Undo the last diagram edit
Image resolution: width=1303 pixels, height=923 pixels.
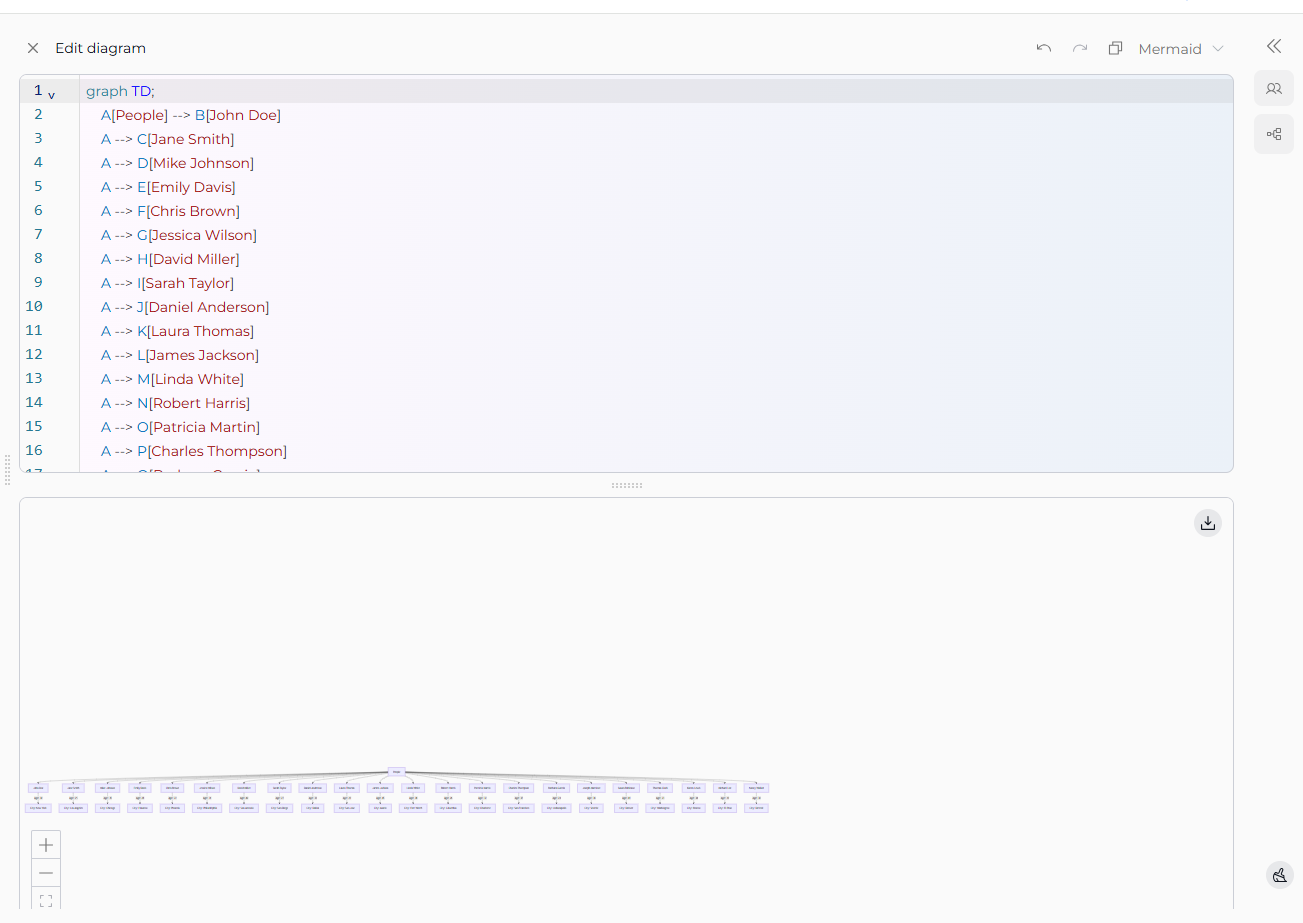coord(1044,48)
